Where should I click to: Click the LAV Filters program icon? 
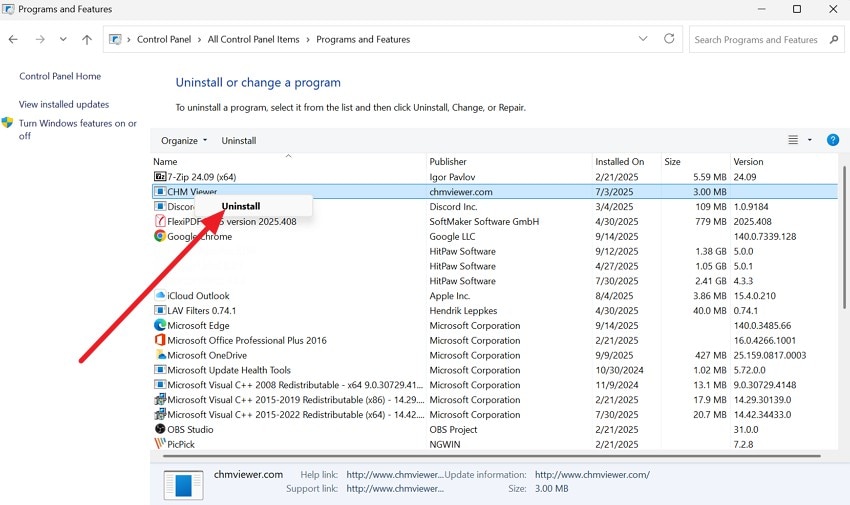point(160,310)
